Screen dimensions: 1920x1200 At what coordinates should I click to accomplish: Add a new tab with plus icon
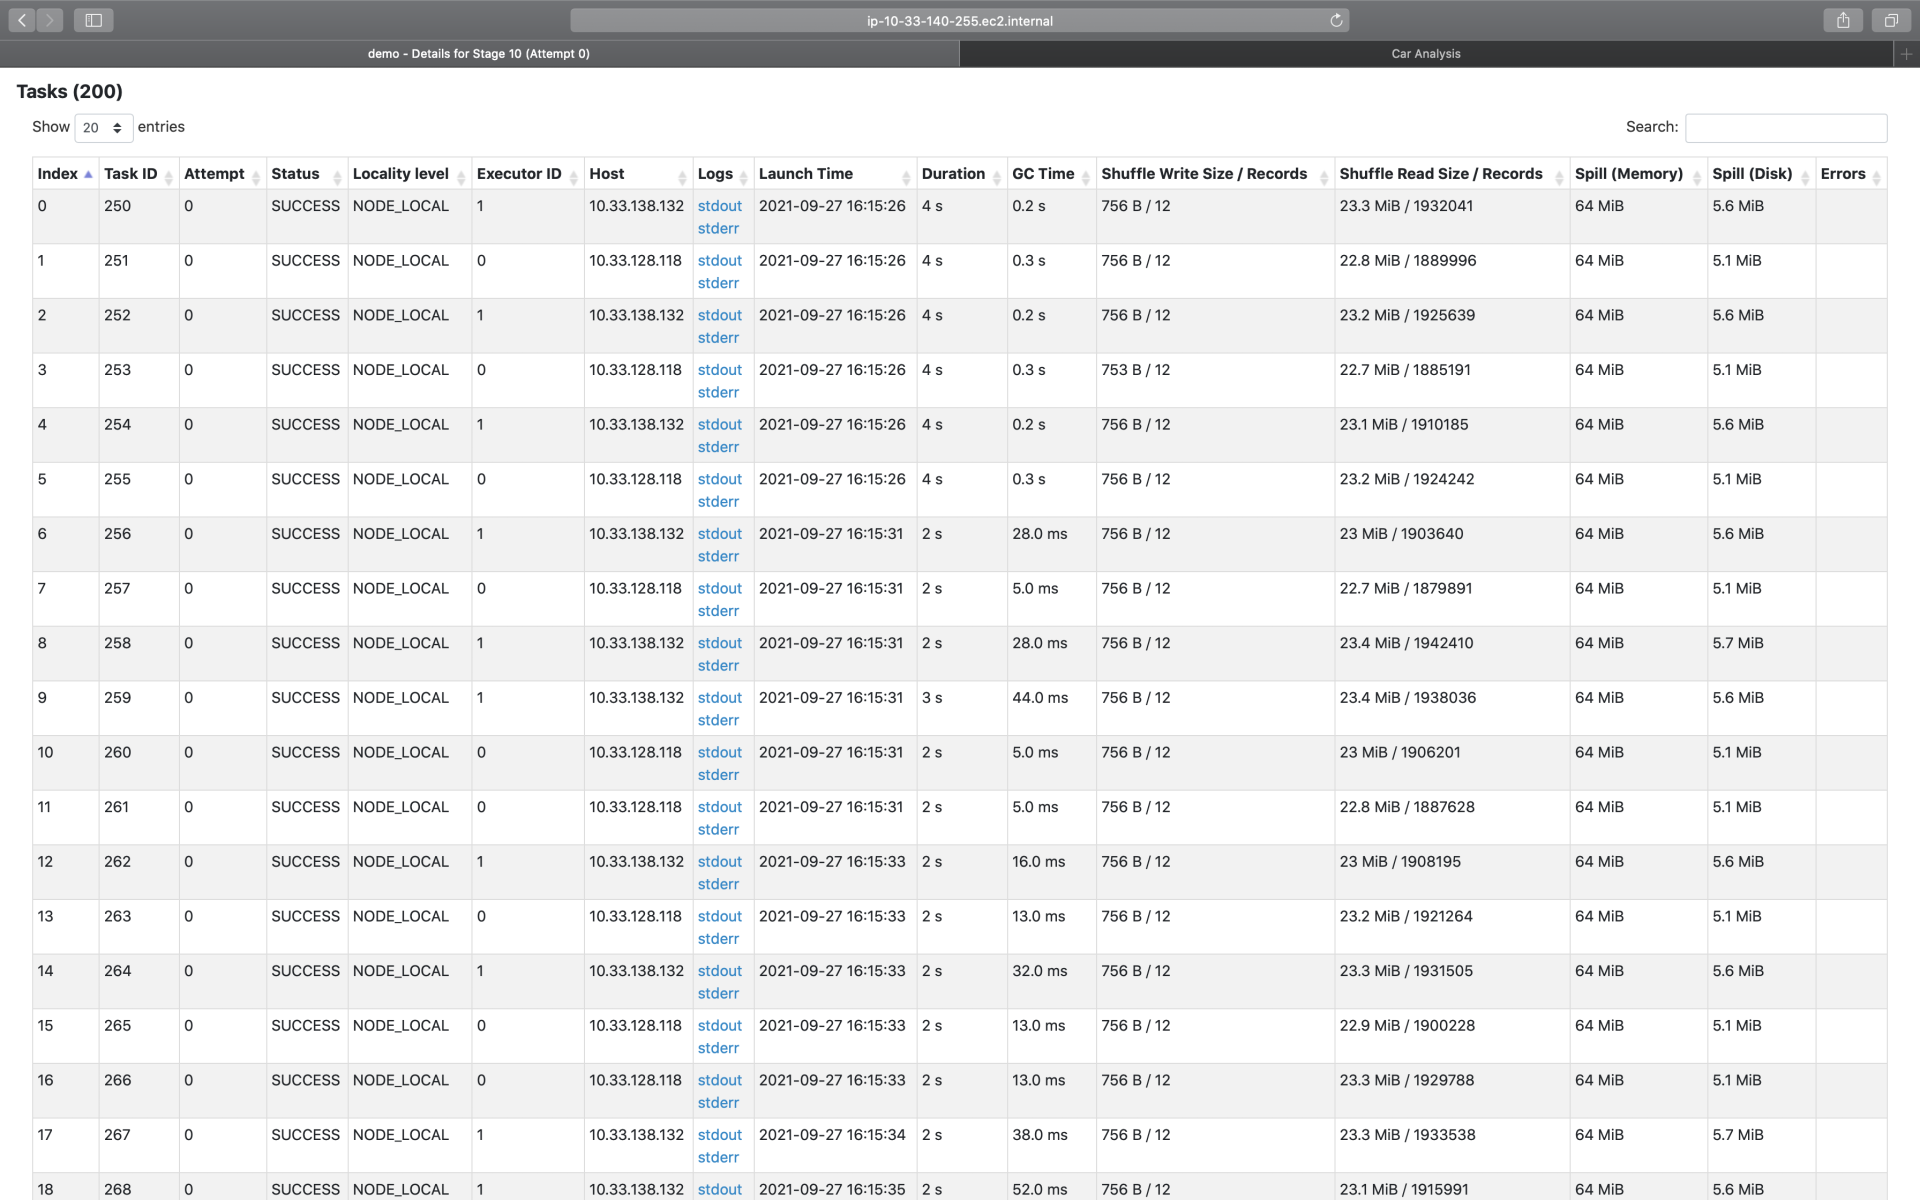(1906, 54)
